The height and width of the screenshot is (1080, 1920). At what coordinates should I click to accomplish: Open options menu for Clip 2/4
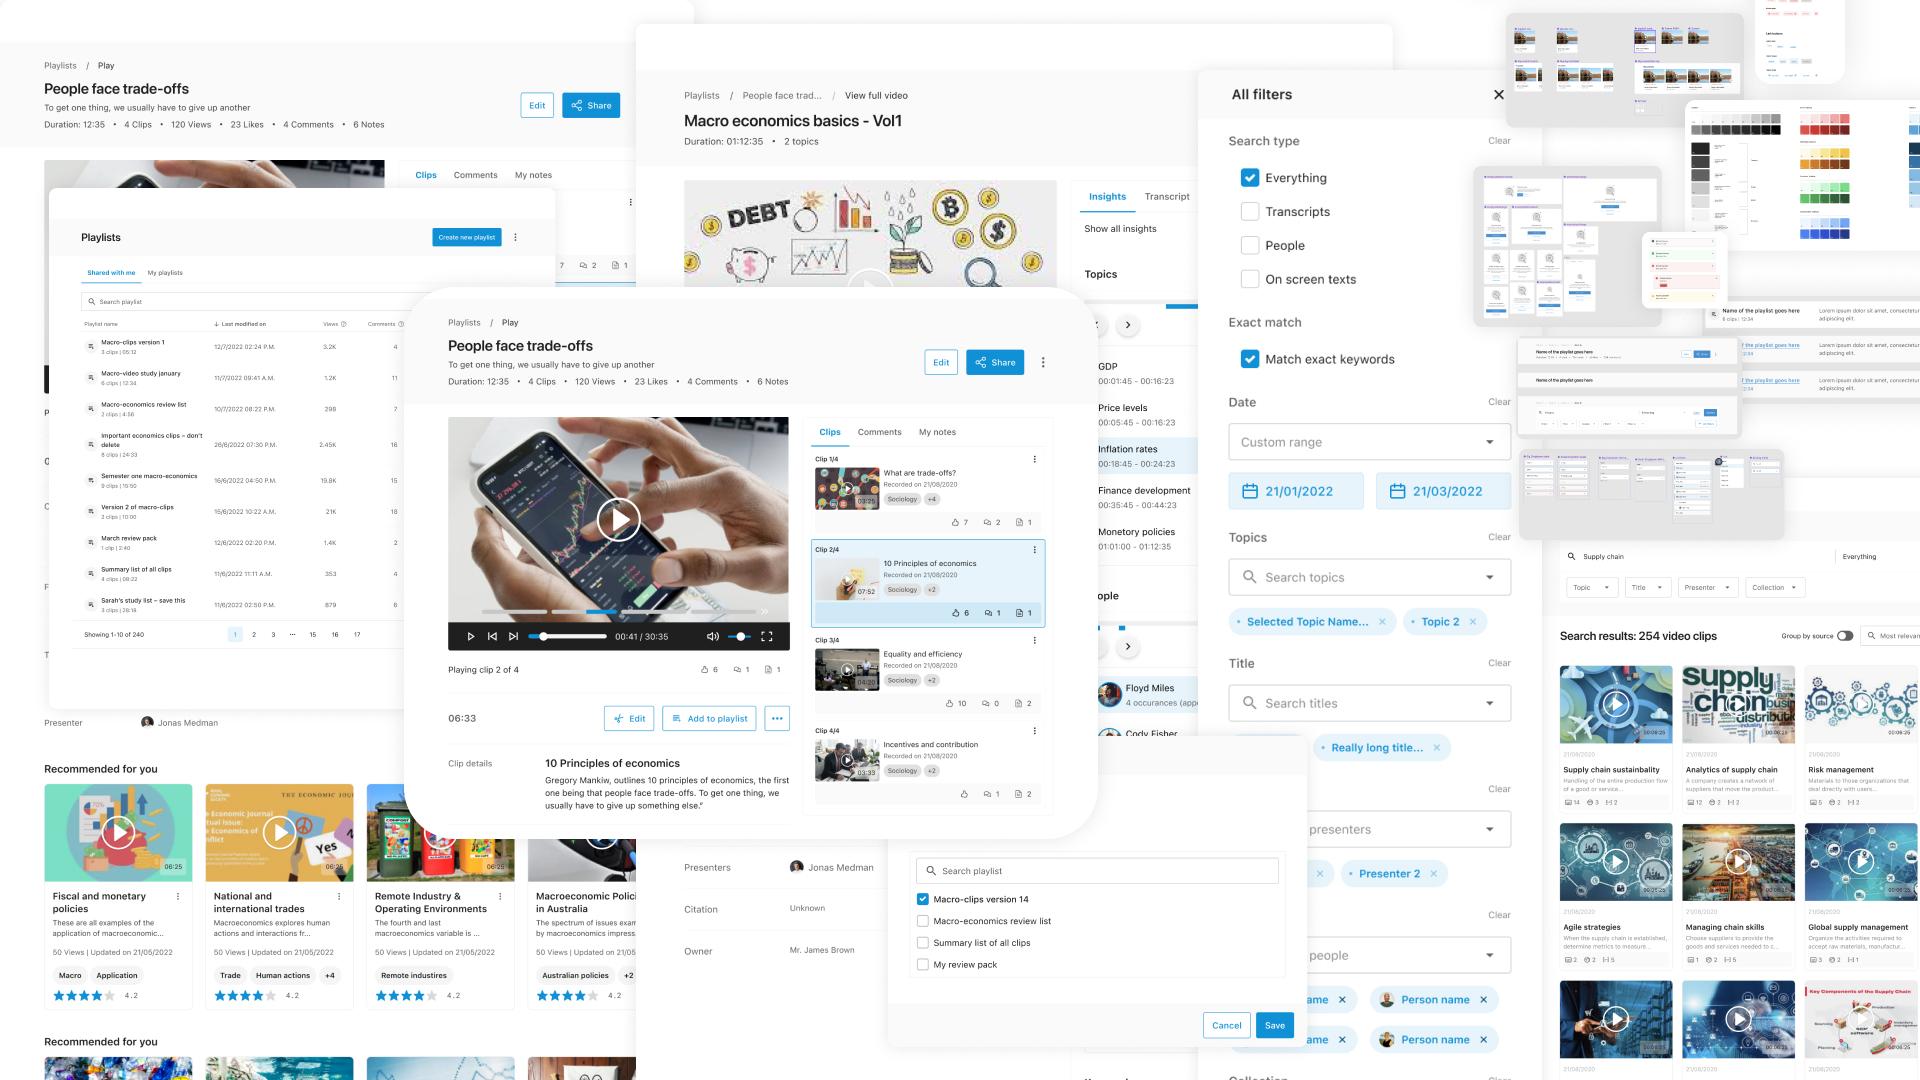(1034, 550)
